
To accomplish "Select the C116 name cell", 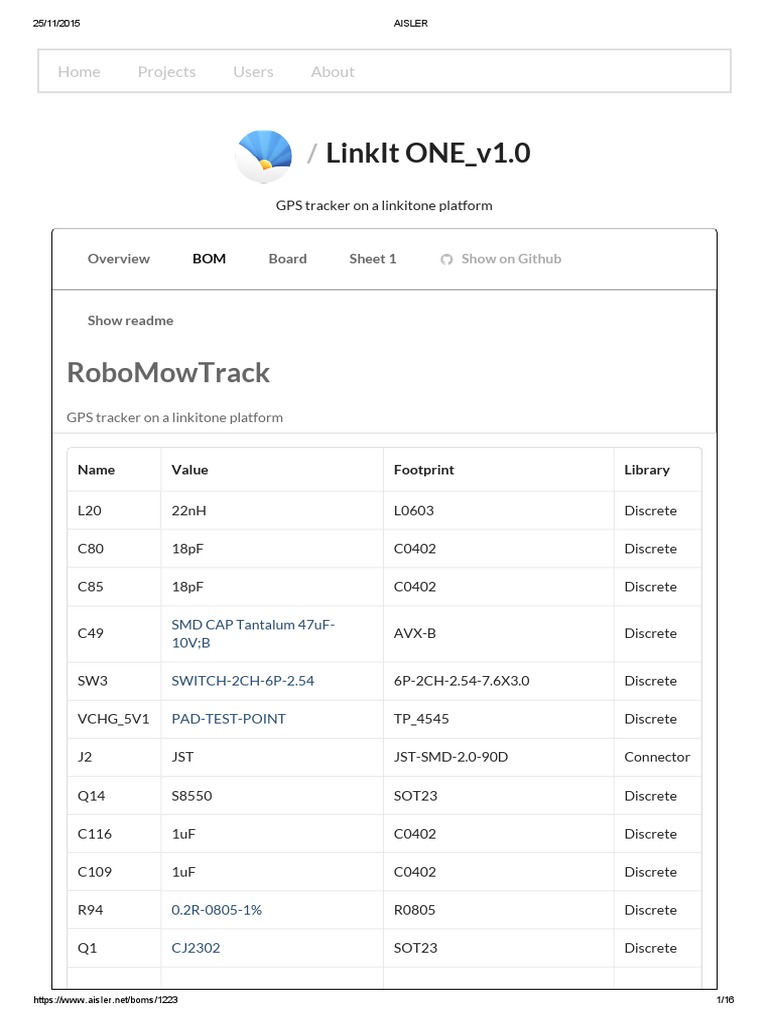I will 114,834.
